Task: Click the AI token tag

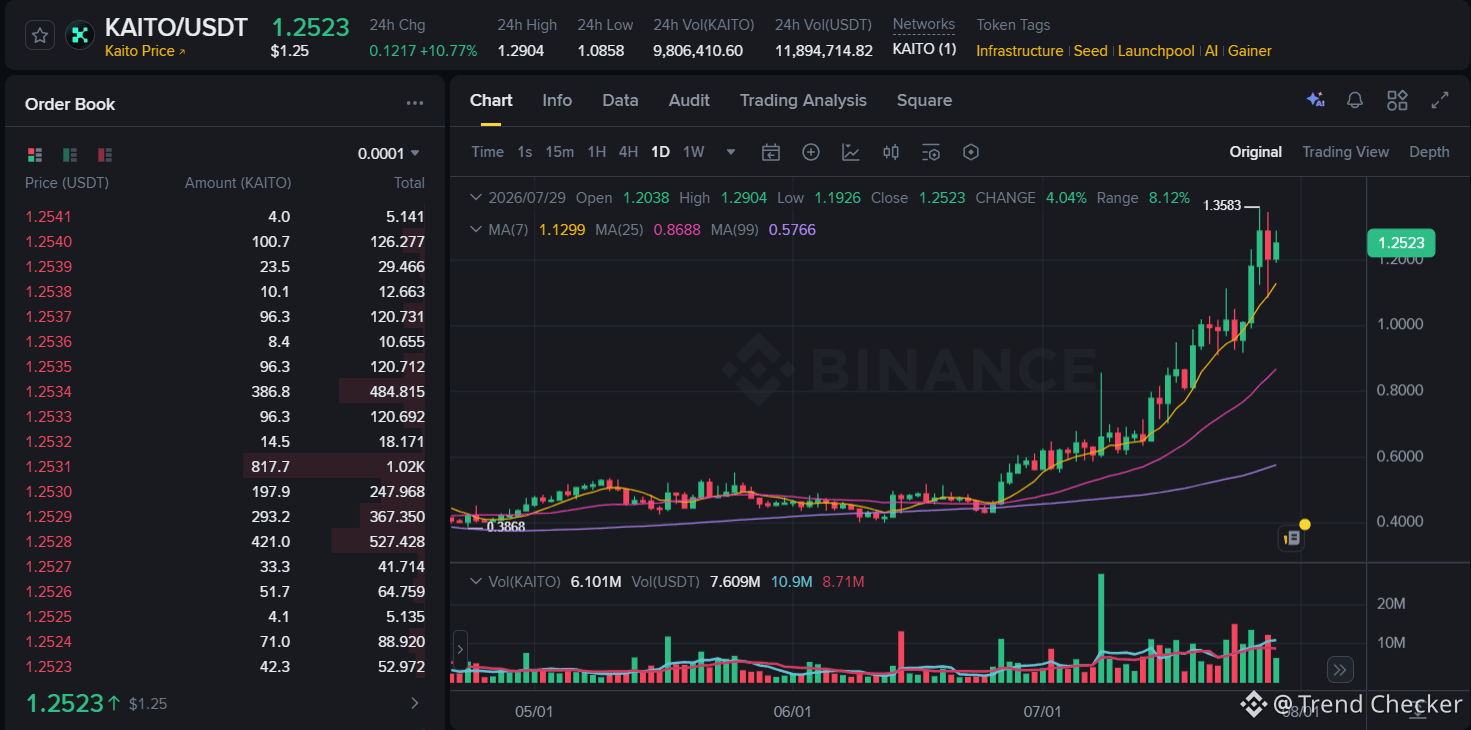Action: (1211, 51)
